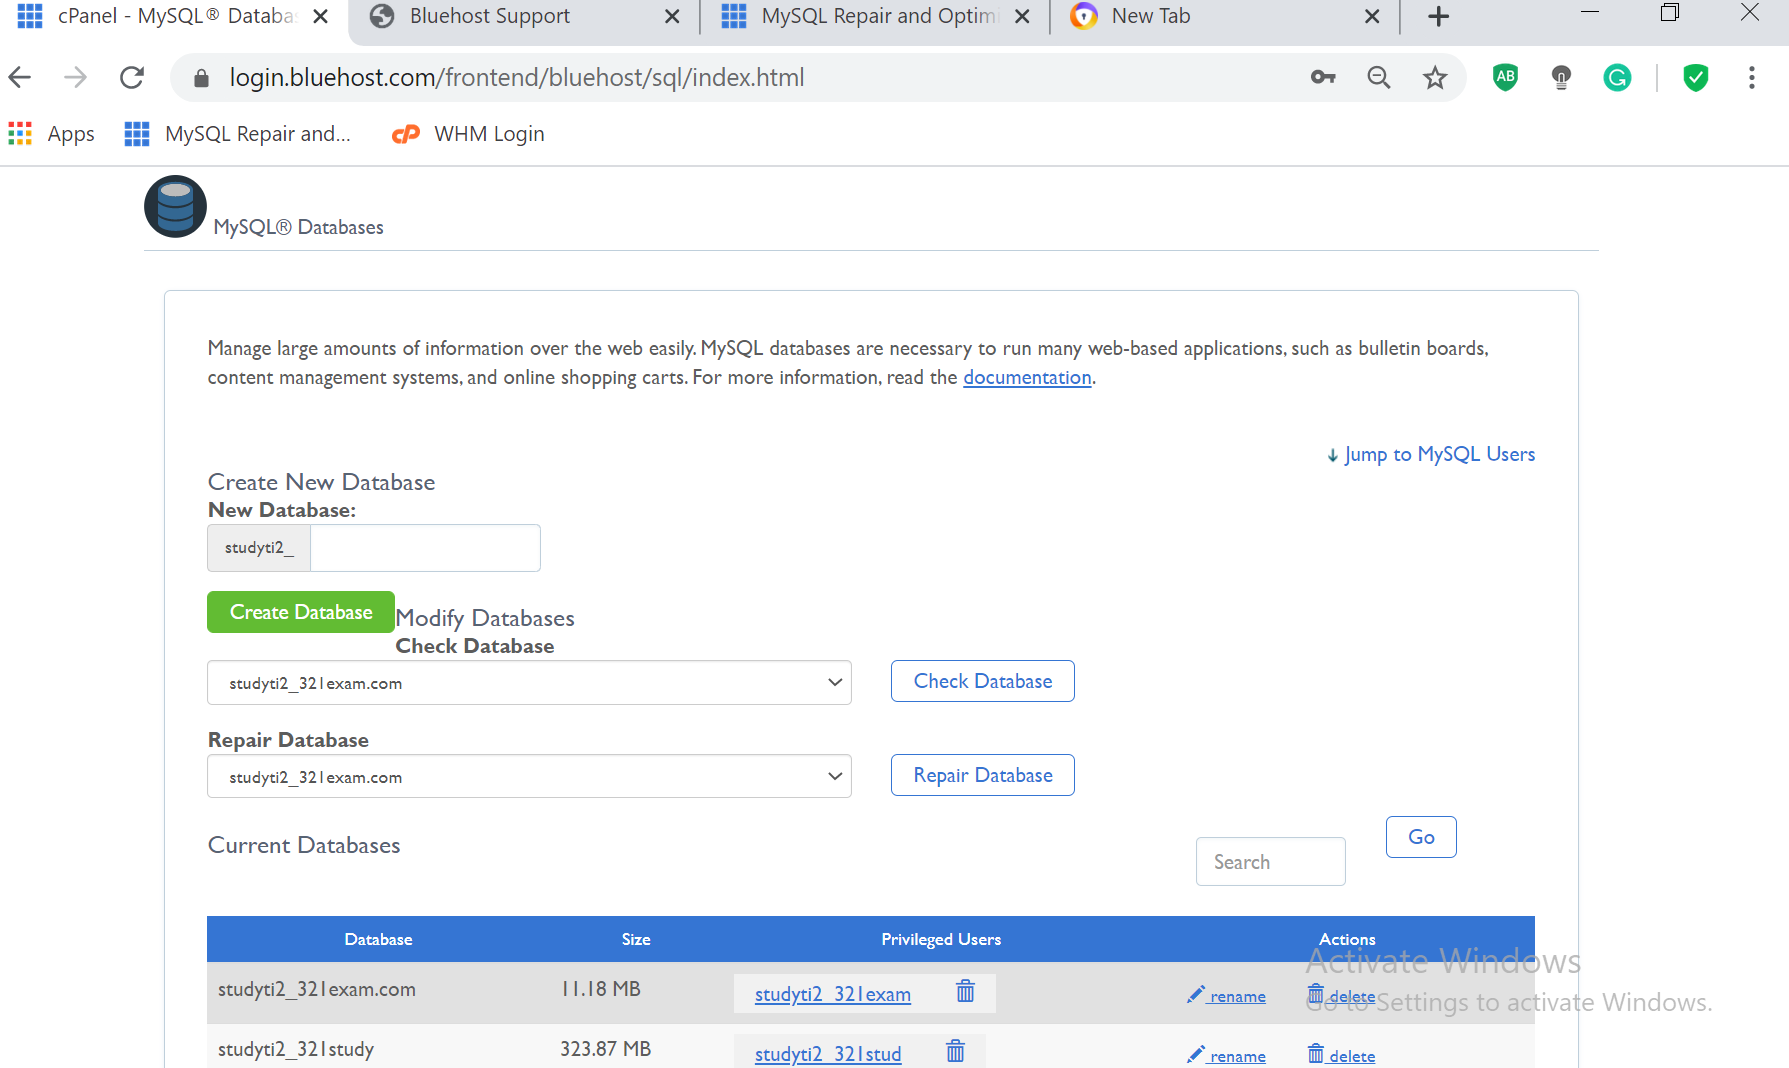Open MySQL Repair and... bookmark
This screenshot has height=1068, width=1789.
(238, 134)
